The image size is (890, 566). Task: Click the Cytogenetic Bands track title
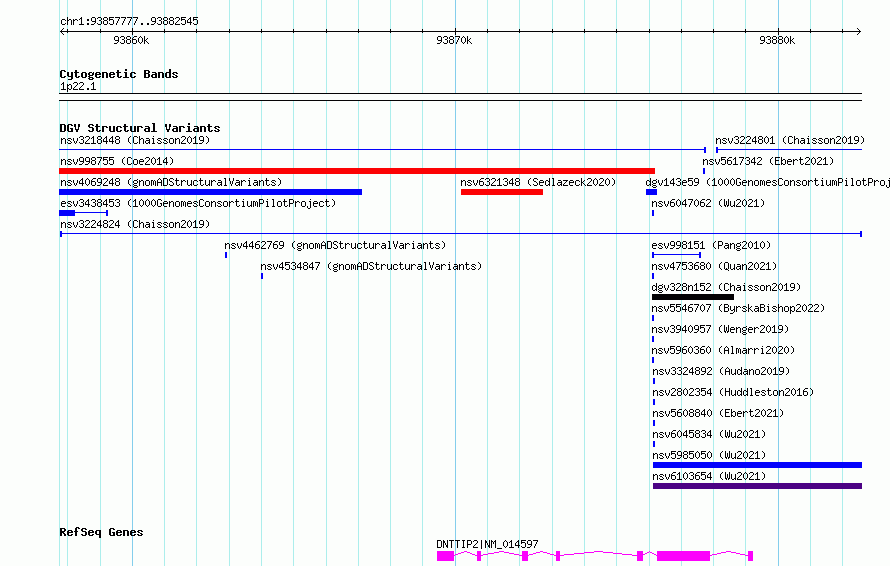(119, 74)
